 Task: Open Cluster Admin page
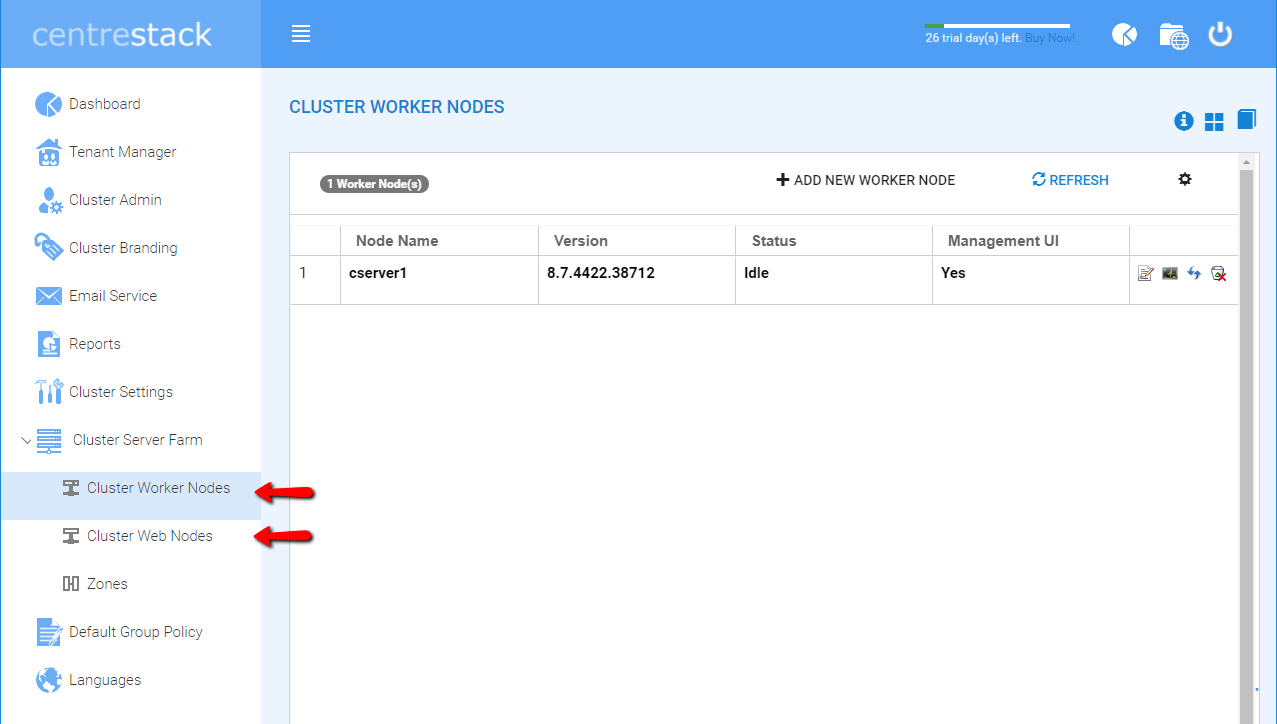tap(115, 200)
